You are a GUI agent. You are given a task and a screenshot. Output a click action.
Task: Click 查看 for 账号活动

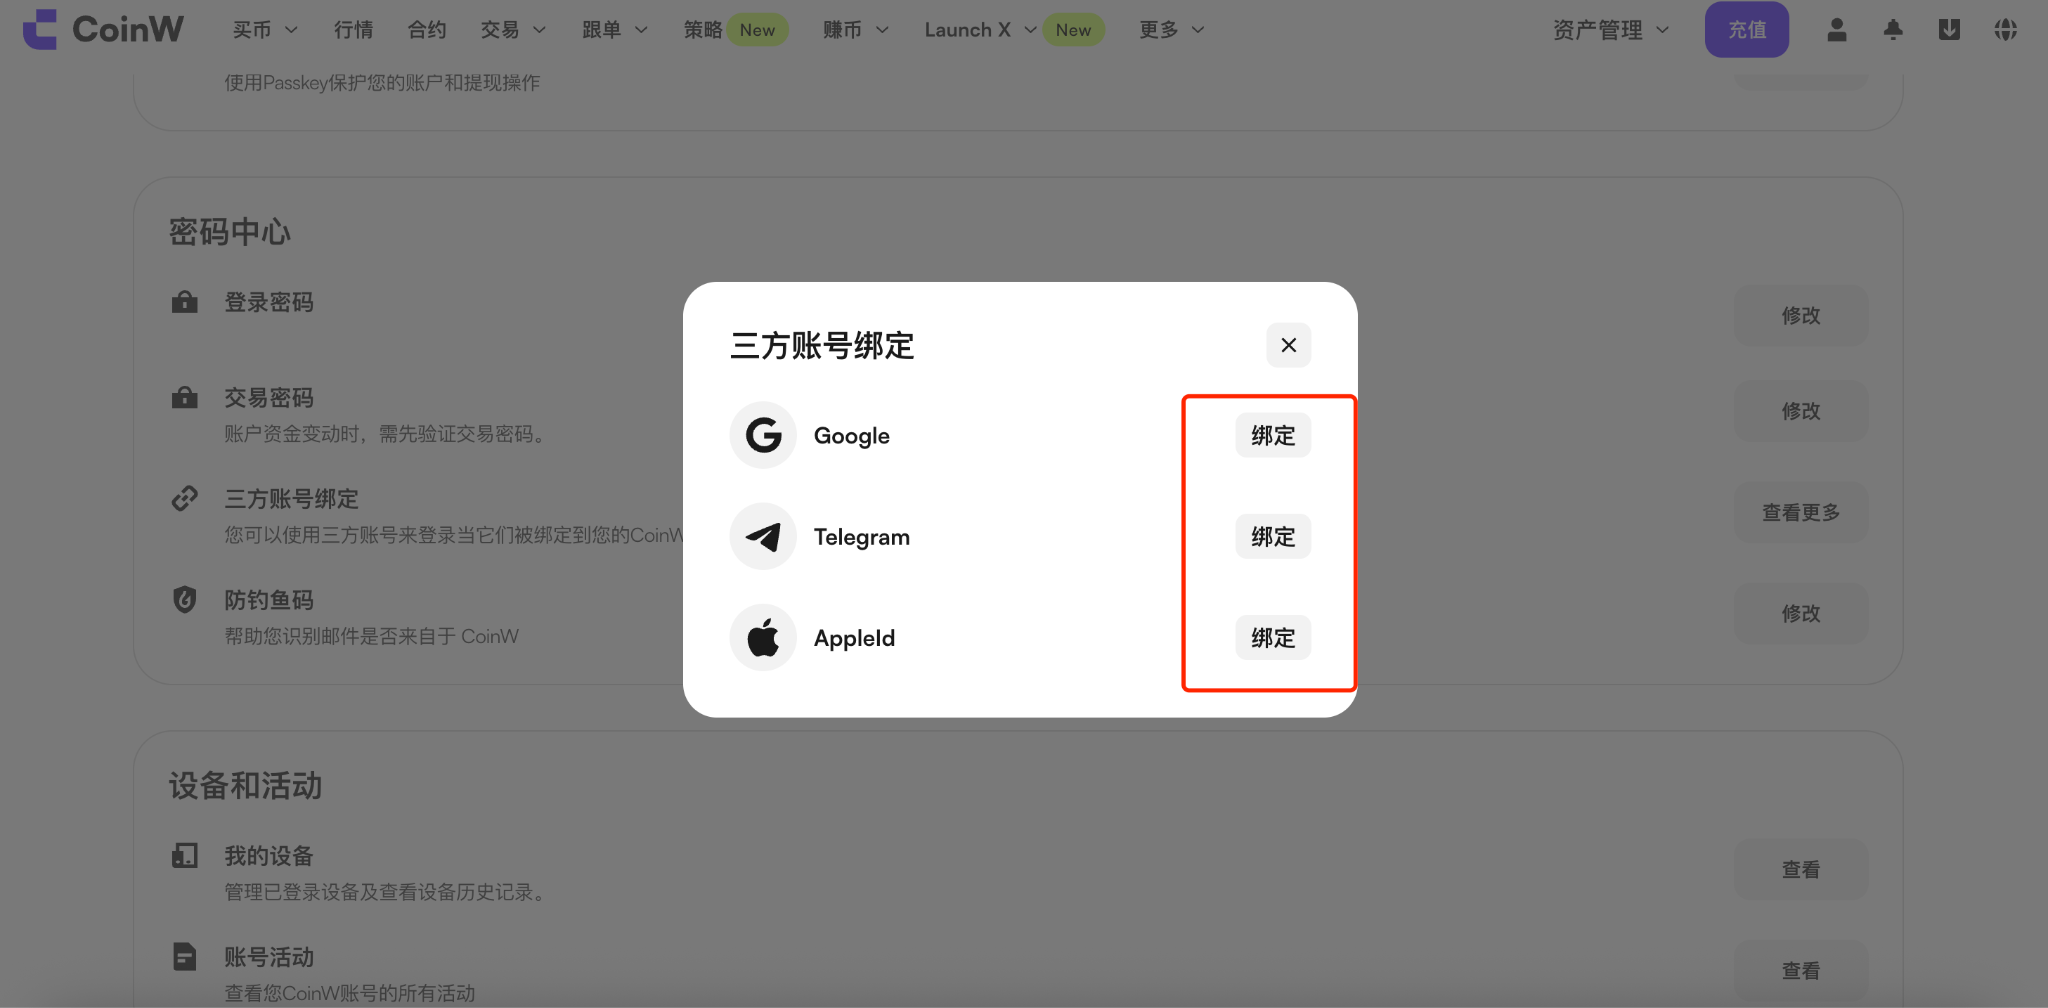pos(1801,971)
